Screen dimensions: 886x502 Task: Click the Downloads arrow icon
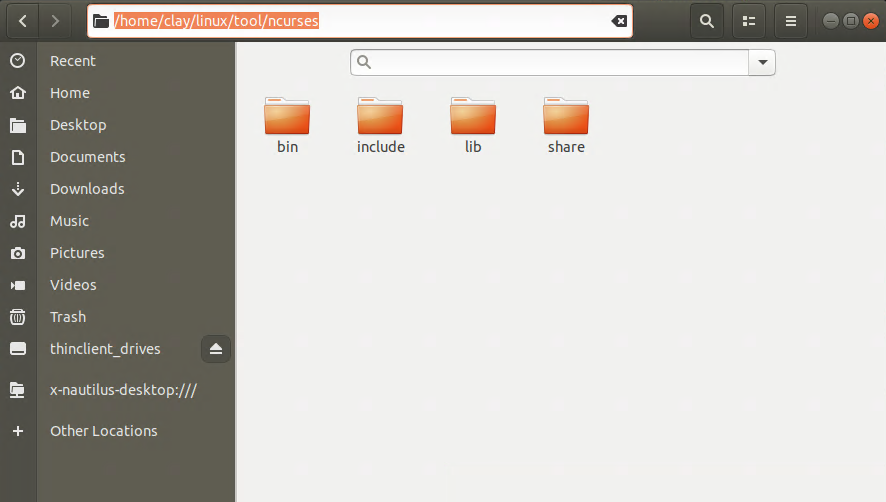pos(18,189)
